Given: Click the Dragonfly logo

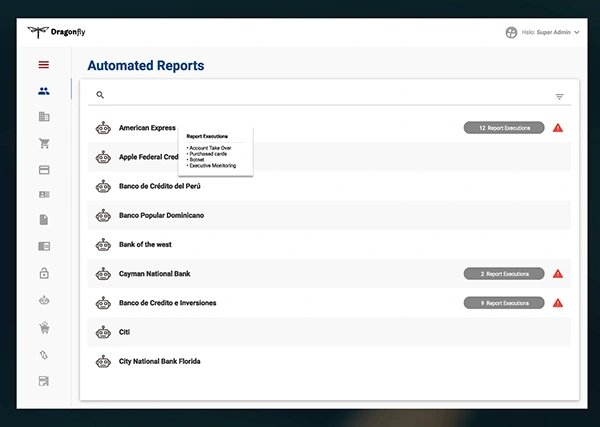Looking at the screenshot, I should point(56,32).
